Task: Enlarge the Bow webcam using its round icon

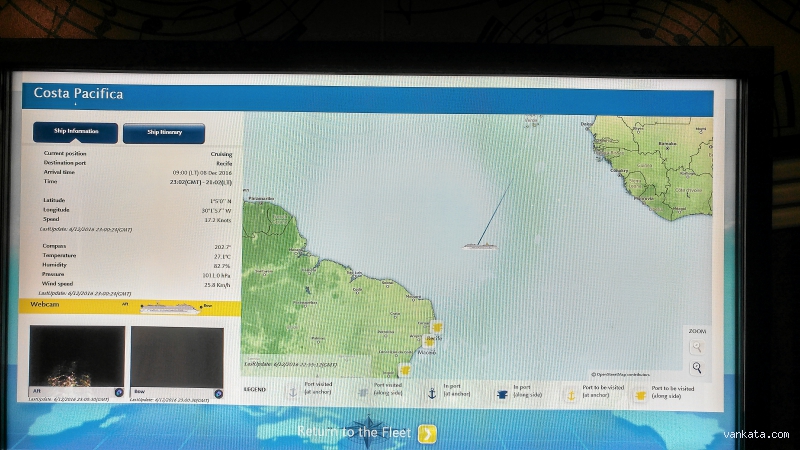Action: tap(218, 392)
